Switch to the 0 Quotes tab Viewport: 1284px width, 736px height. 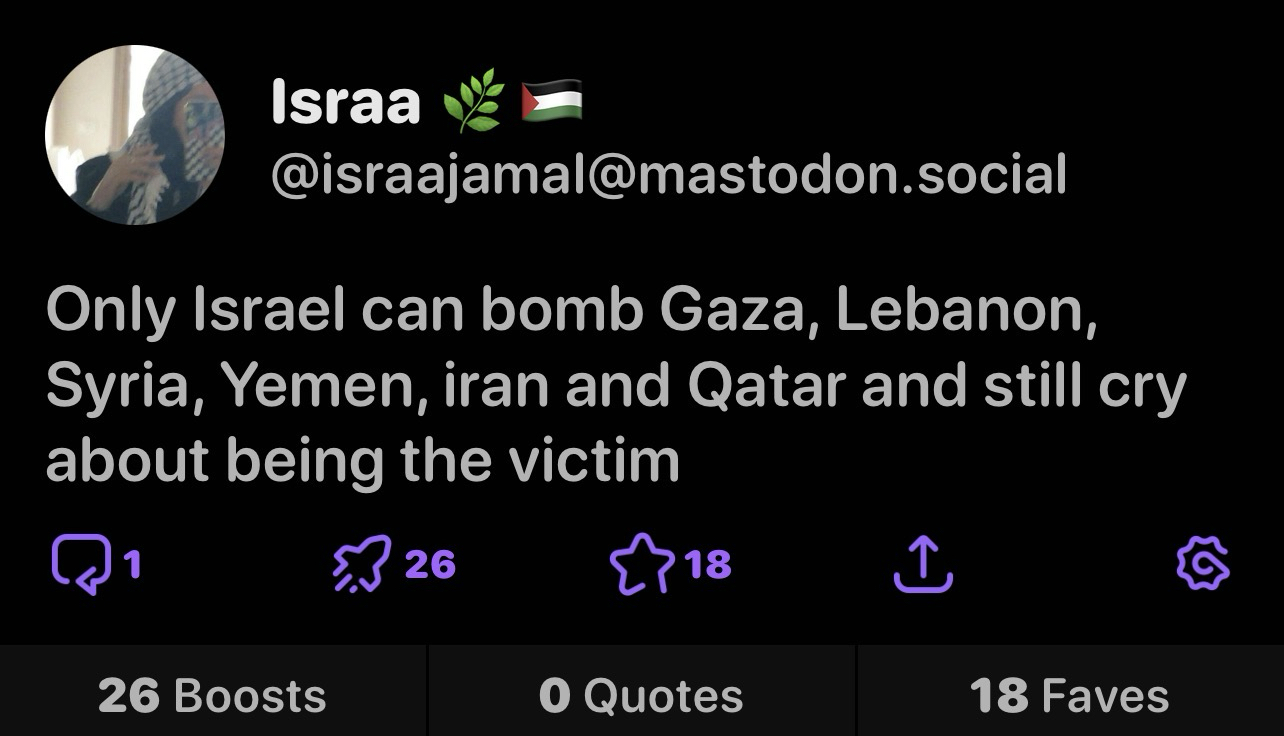(641, 696)
